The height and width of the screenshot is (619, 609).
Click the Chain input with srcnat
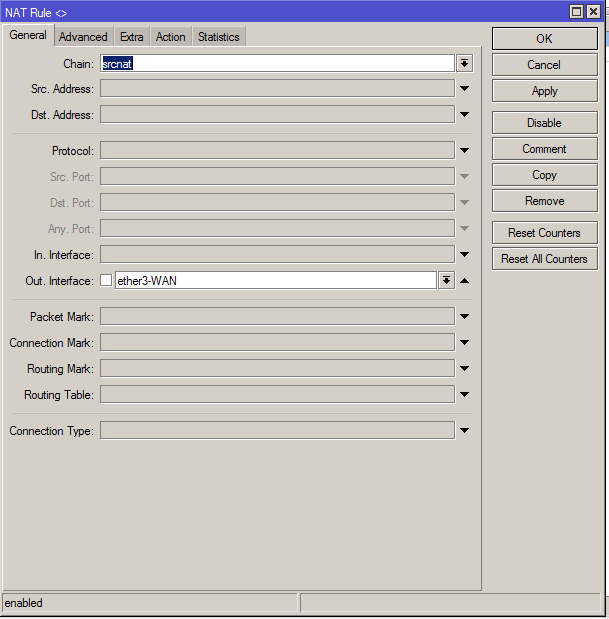pos(277,63)
